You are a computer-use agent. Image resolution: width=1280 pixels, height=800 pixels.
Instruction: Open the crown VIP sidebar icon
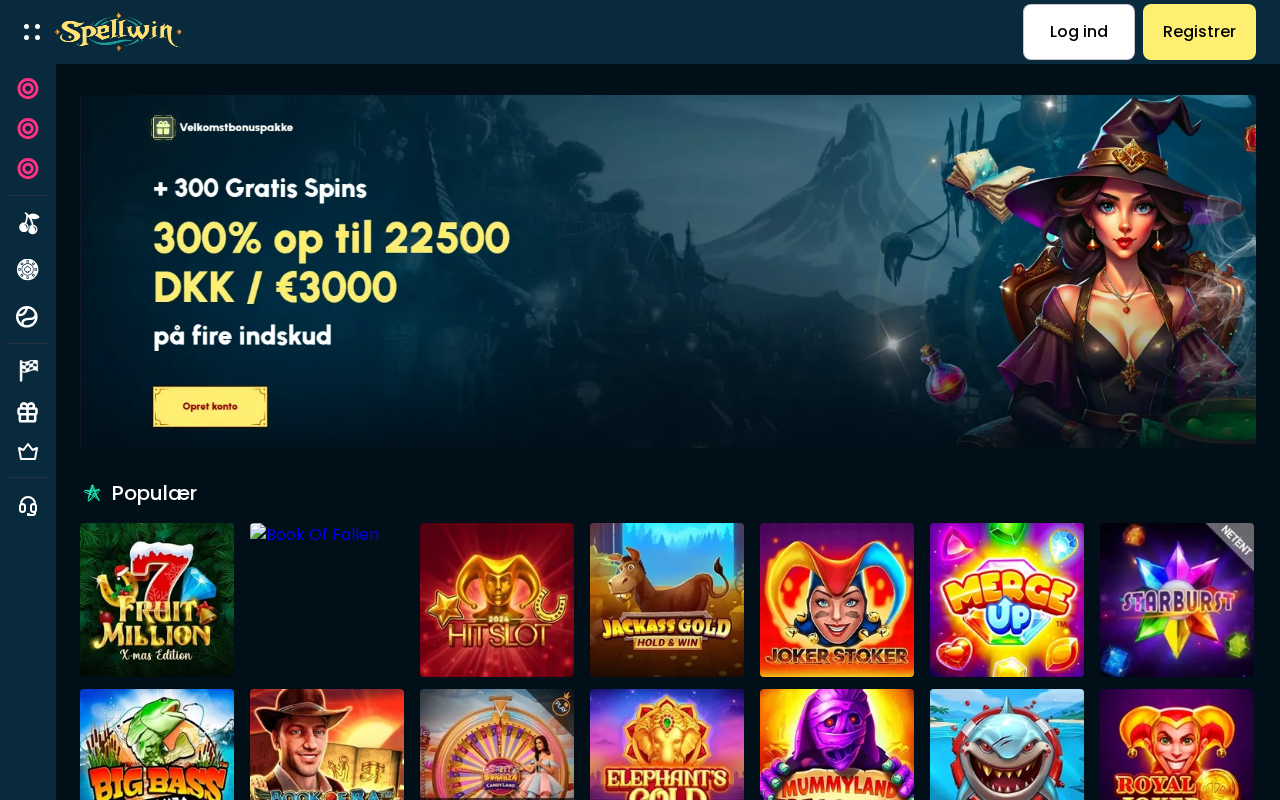pyautogui.click(x=28, y=452)
